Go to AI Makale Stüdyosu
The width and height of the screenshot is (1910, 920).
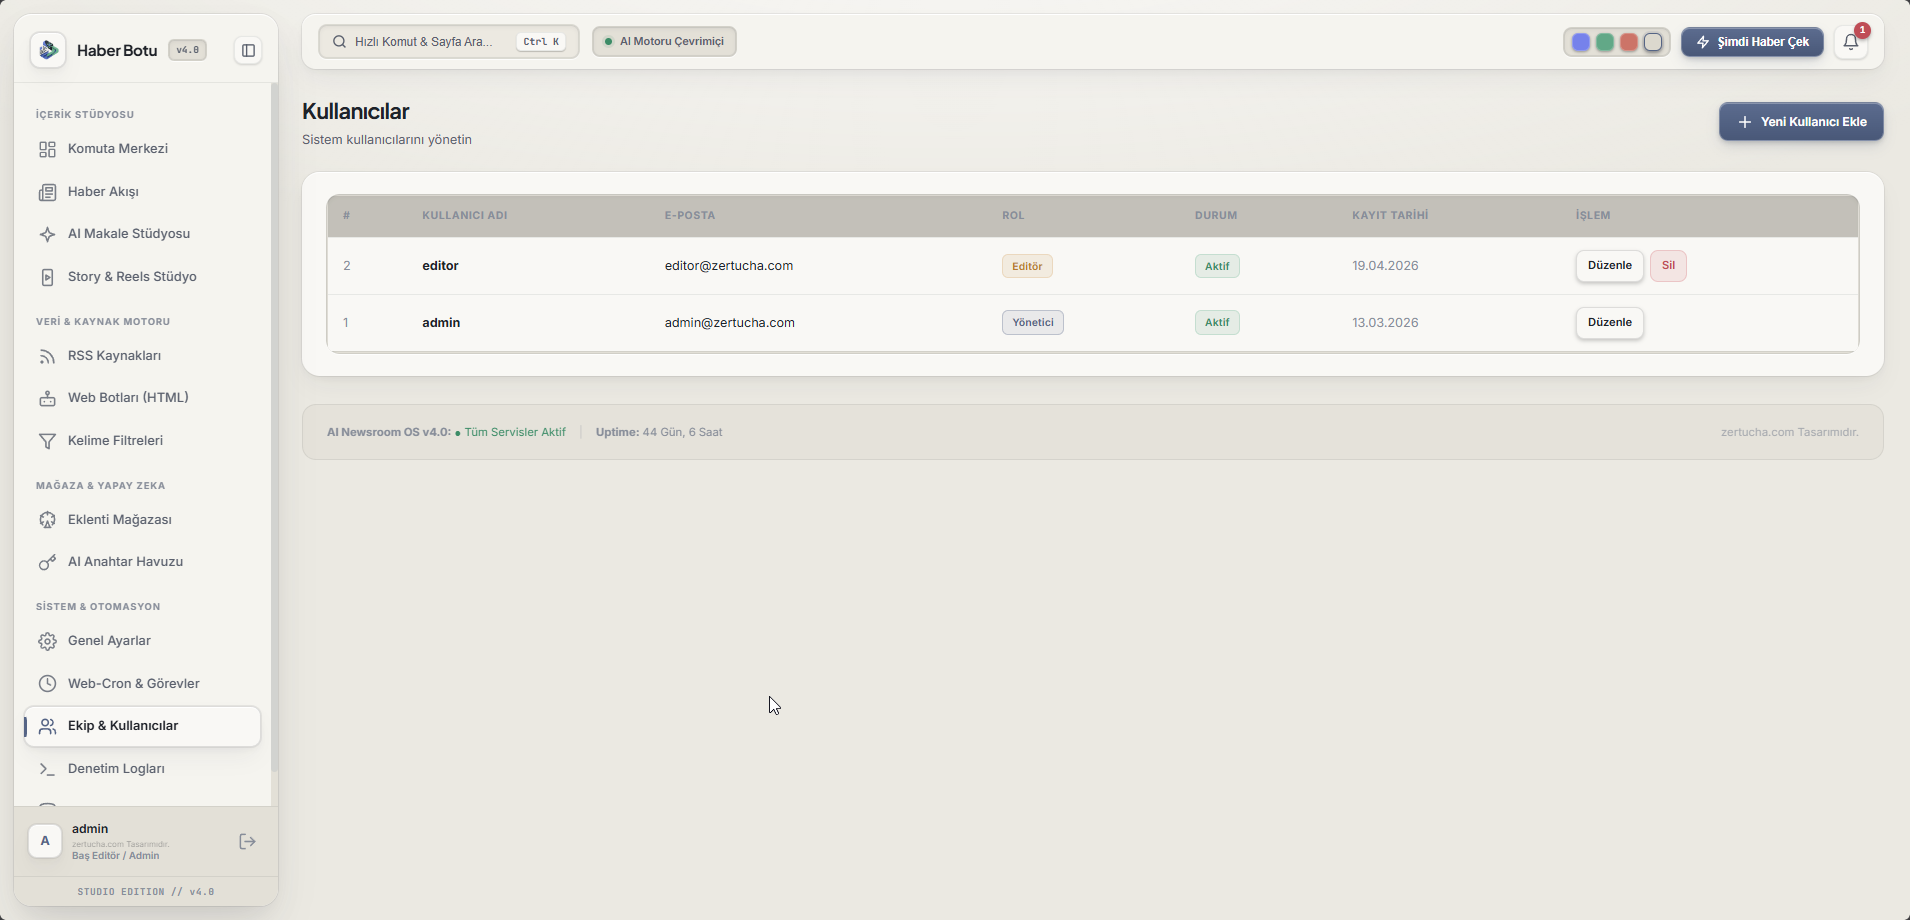click(x=142, y=234)
